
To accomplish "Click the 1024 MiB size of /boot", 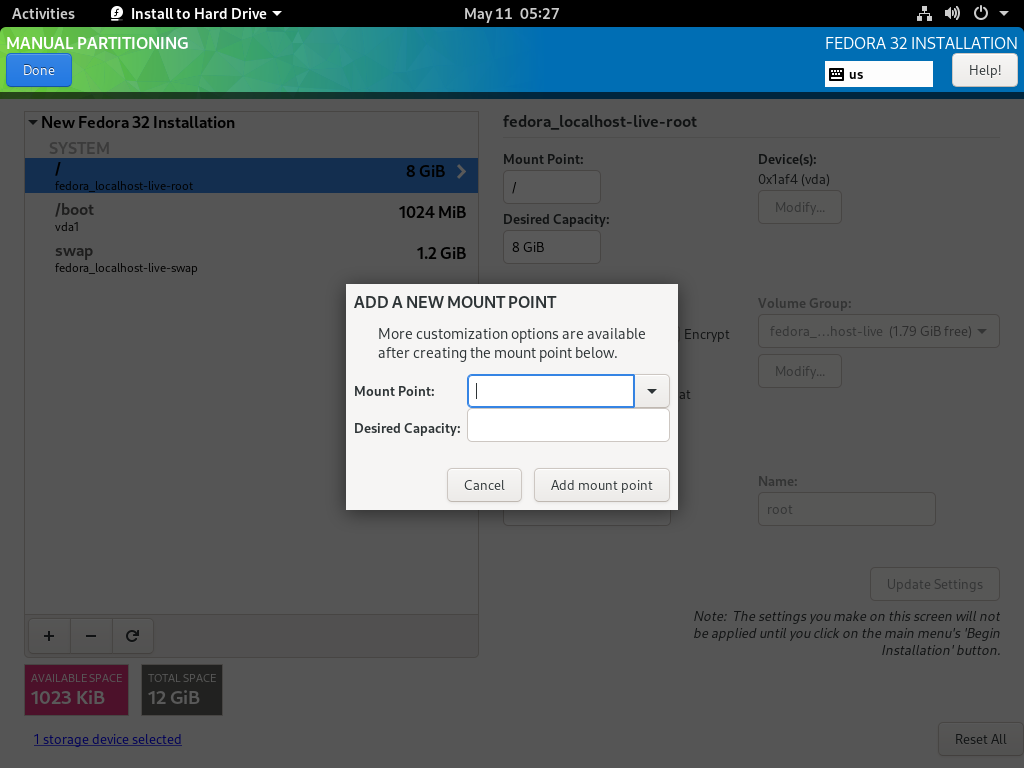I will (x=432, y=212).
